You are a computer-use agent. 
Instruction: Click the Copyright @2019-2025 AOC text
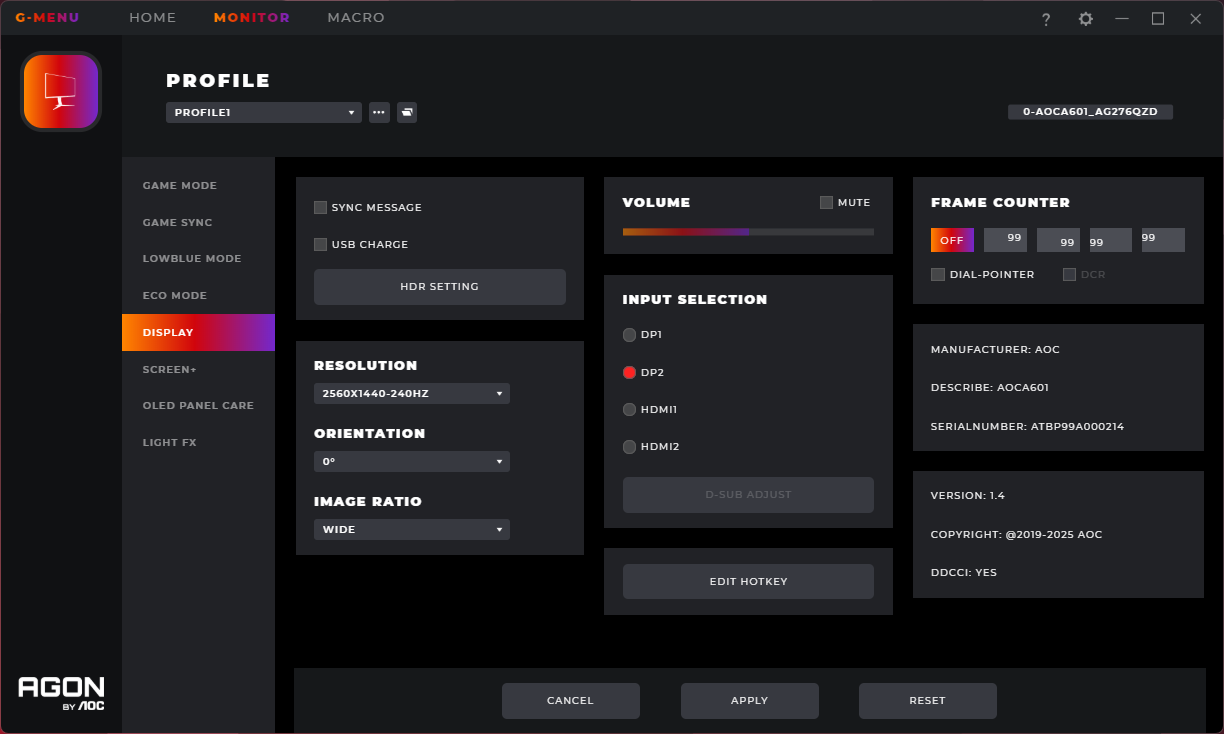pos(1017,535)
